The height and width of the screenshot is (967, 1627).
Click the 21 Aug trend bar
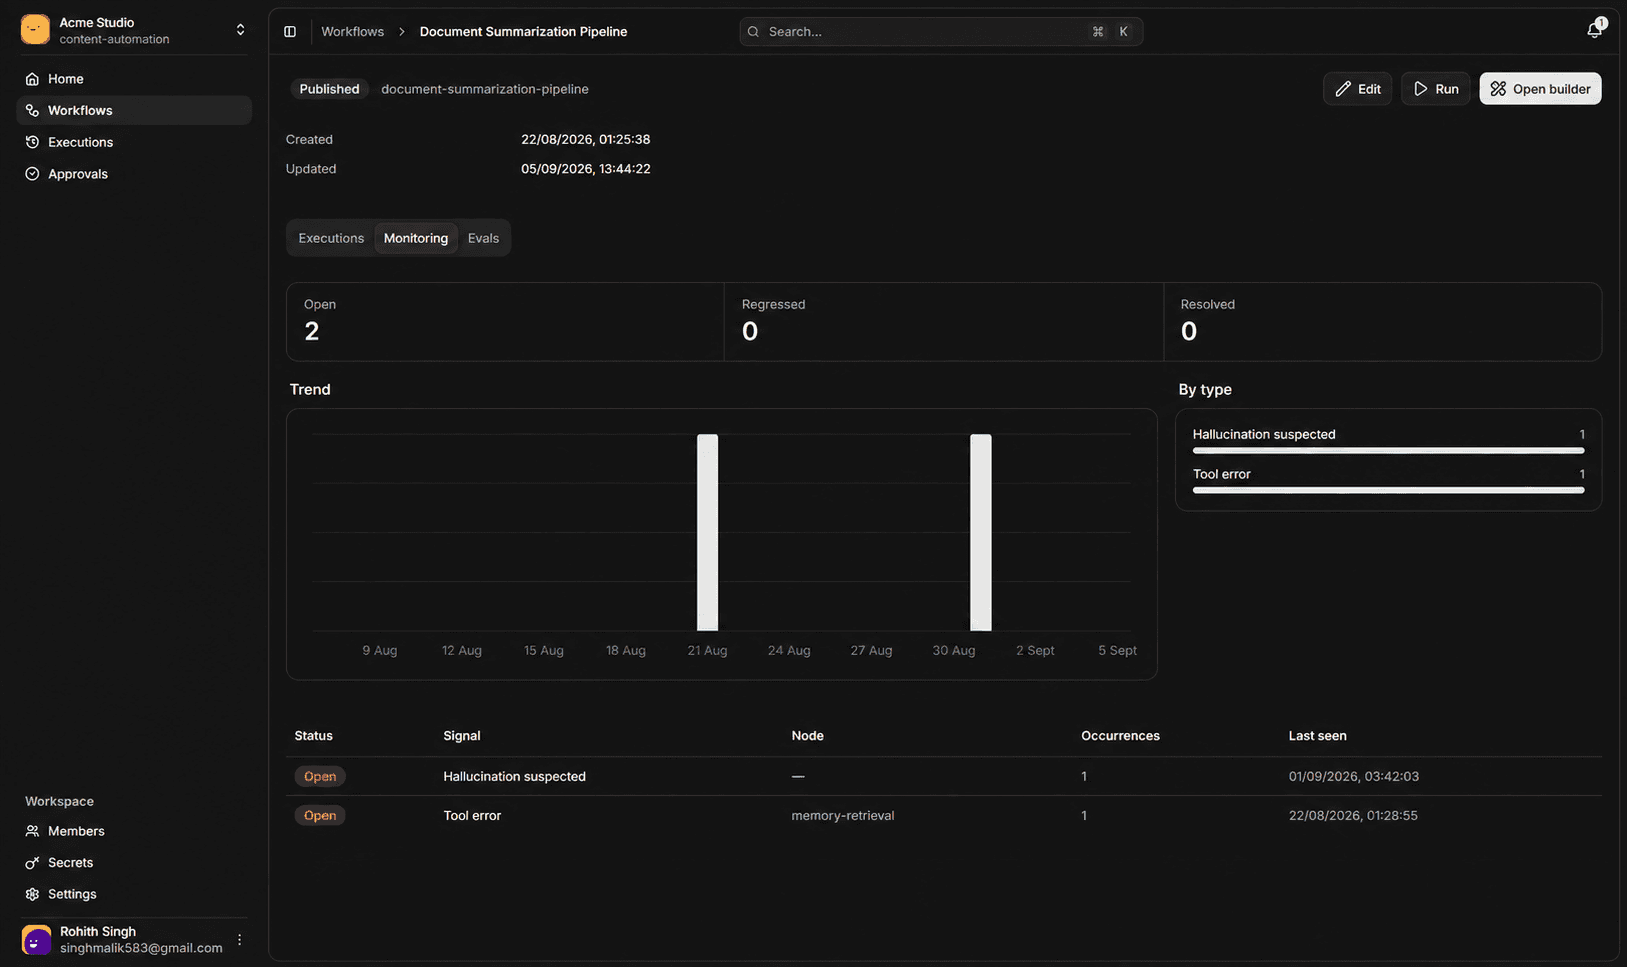click(707, 532)
